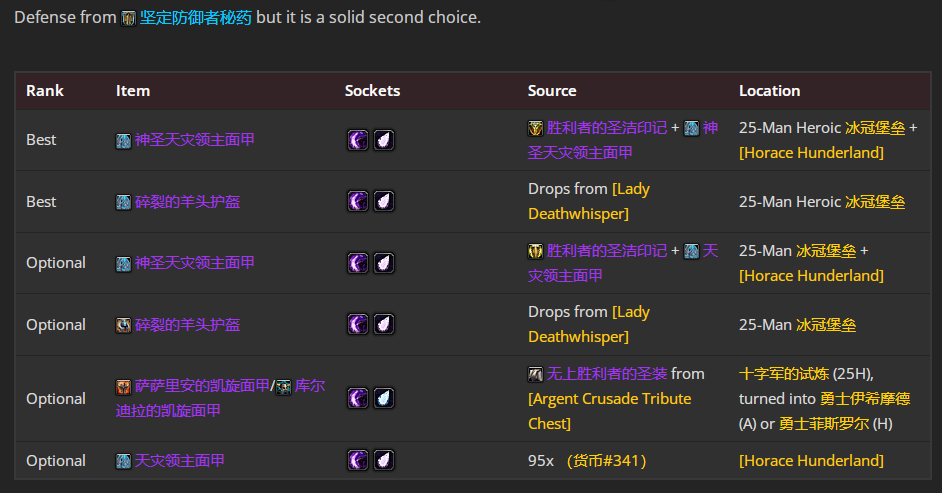The width and height of the screenshot is (942, 493).
Task: Click token icon before 无上胜利者的圣装
Action: click(535, 375)
